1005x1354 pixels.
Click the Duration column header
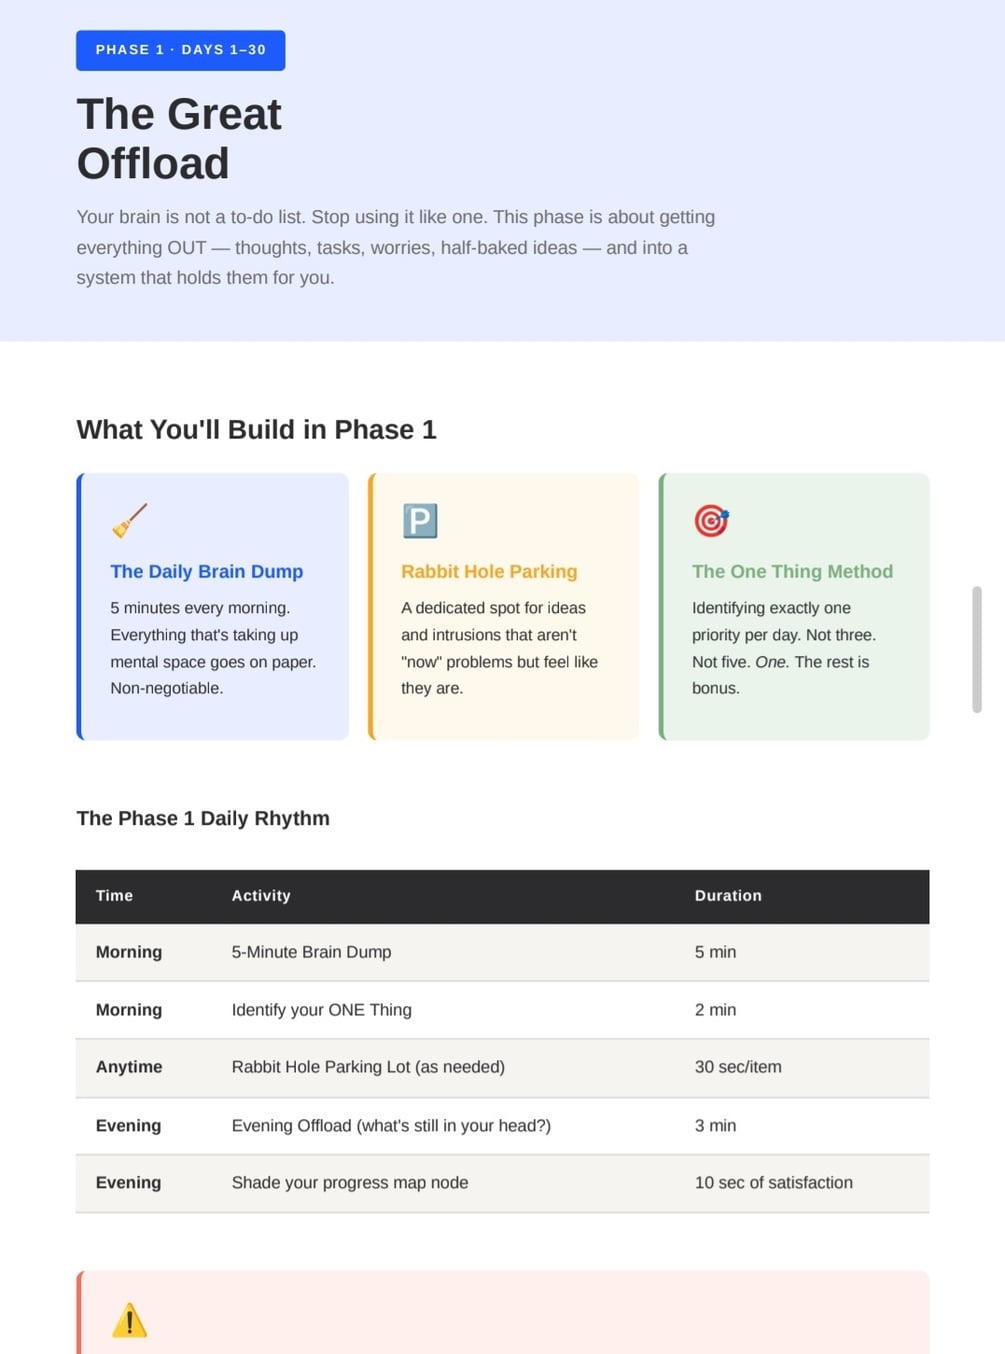coord(728,896)
